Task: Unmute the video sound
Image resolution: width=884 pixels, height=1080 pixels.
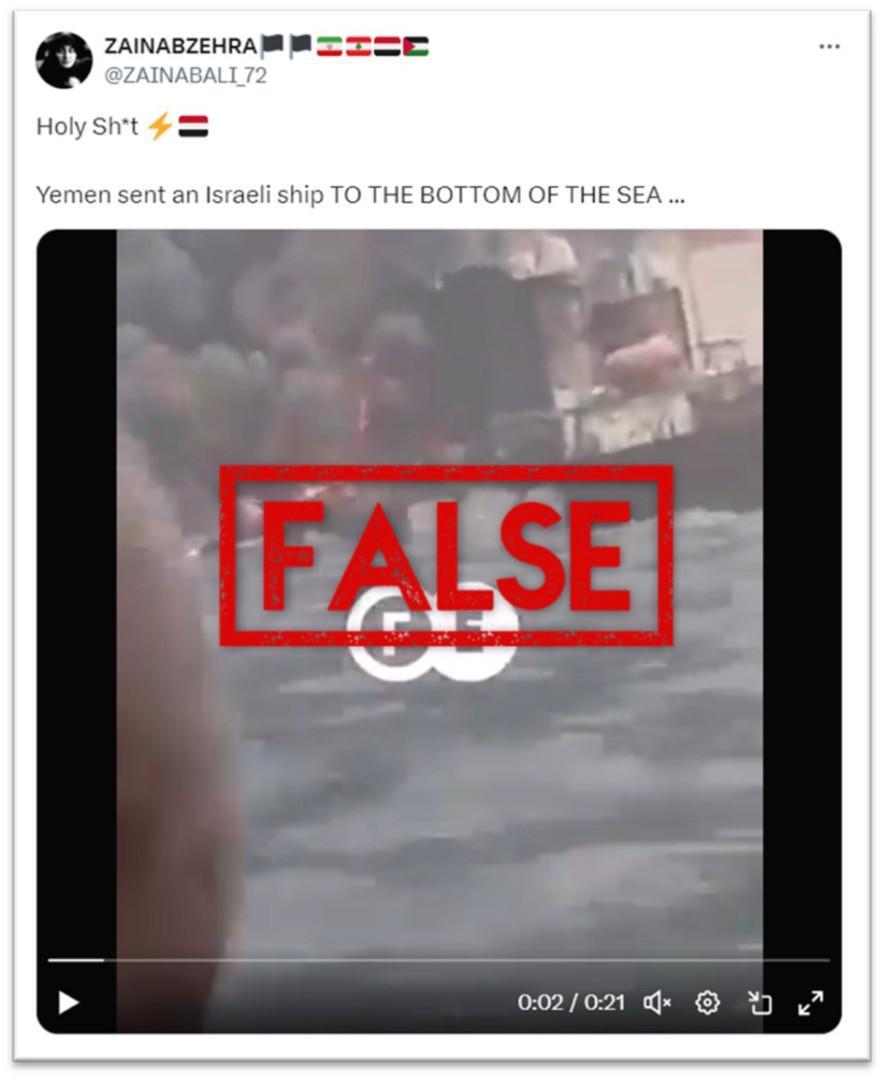Action: click(x=657, y=1003)
